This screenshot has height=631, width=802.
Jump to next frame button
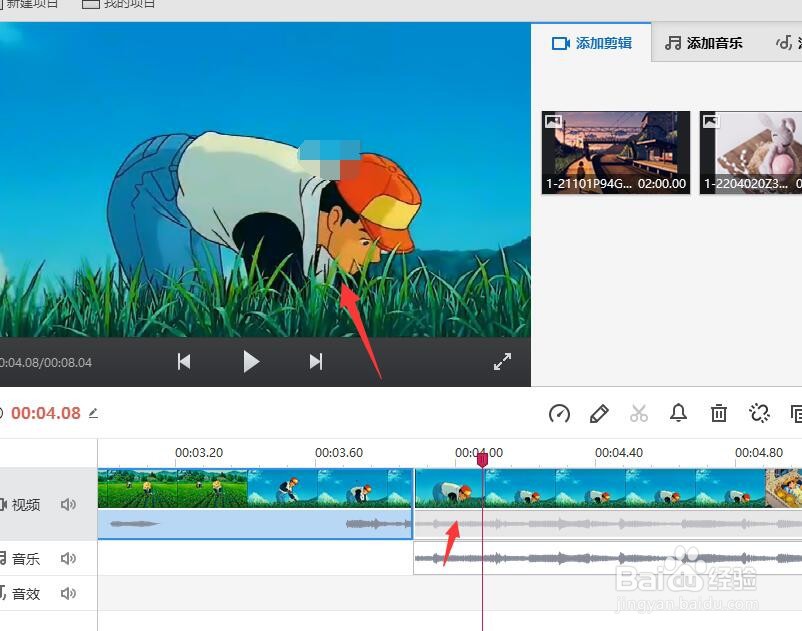coord(316,362)
